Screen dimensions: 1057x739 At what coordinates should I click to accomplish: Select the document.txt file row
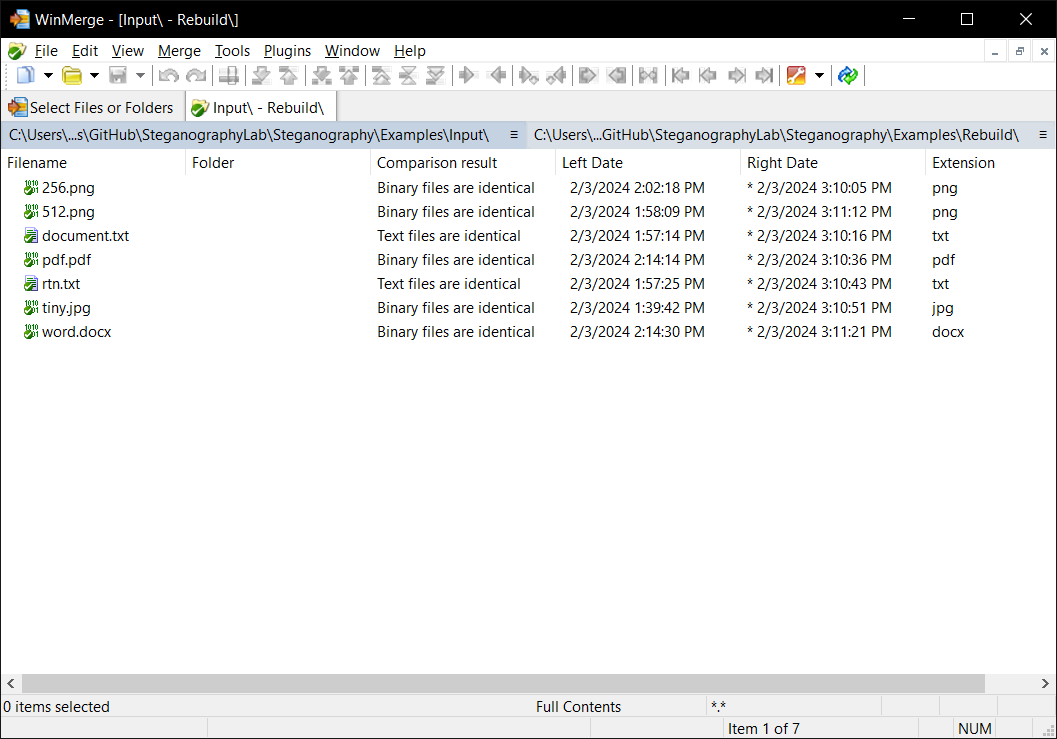click(x=528, y=236)
